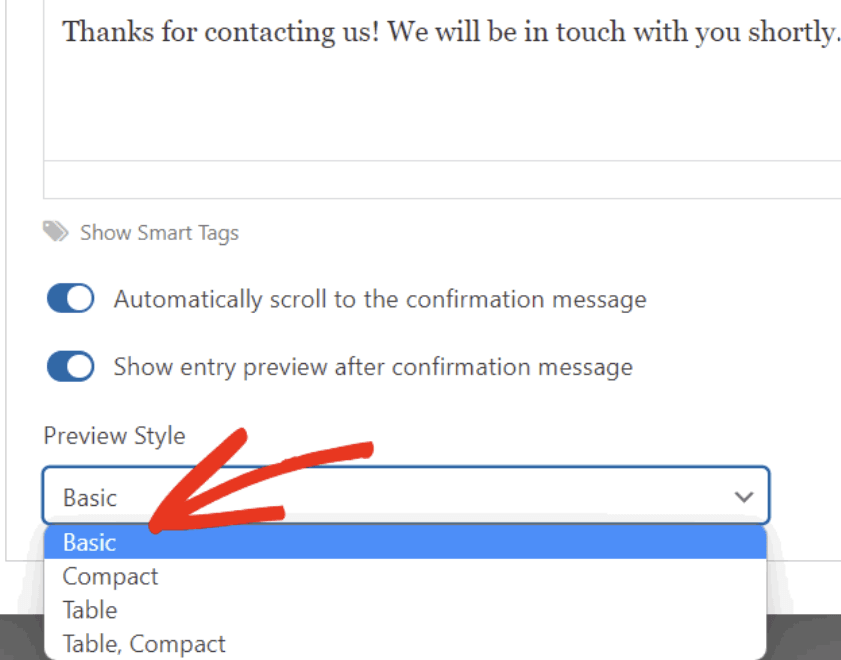Click the Preview Style section label
Screen dimensions: 841x660
pos(114,435)
